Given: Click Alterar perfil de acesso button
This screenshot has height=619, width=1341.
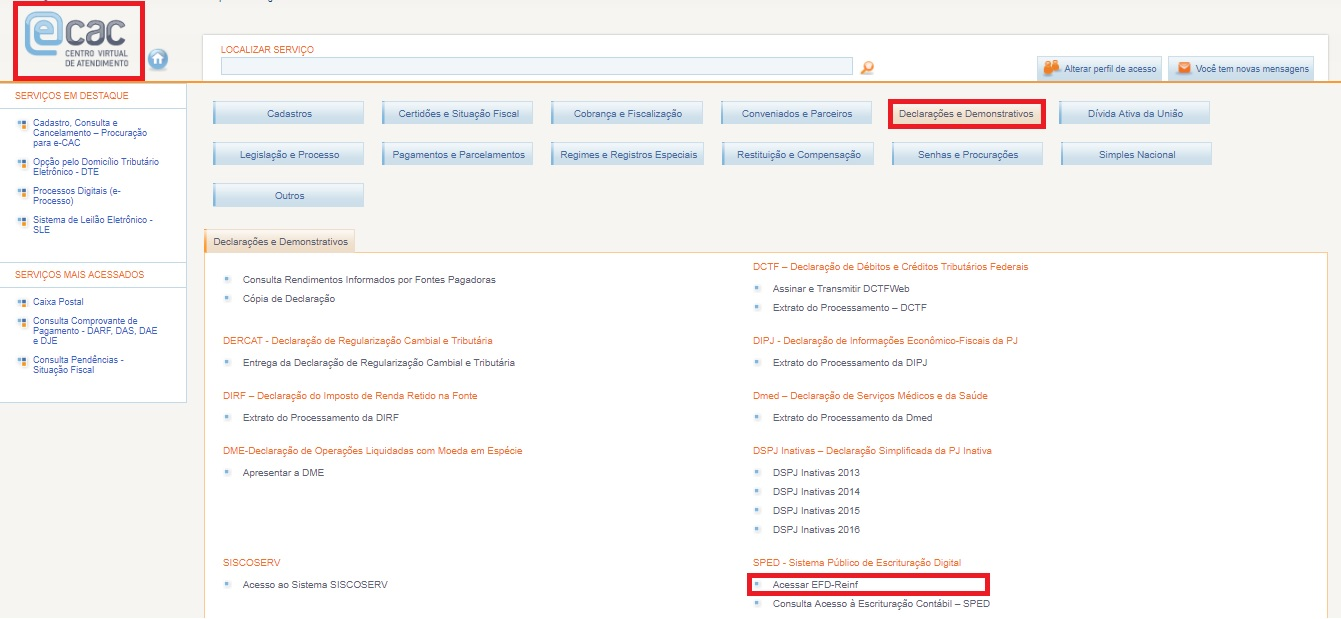Looking at the screenshot, I should pos(1099,68).
